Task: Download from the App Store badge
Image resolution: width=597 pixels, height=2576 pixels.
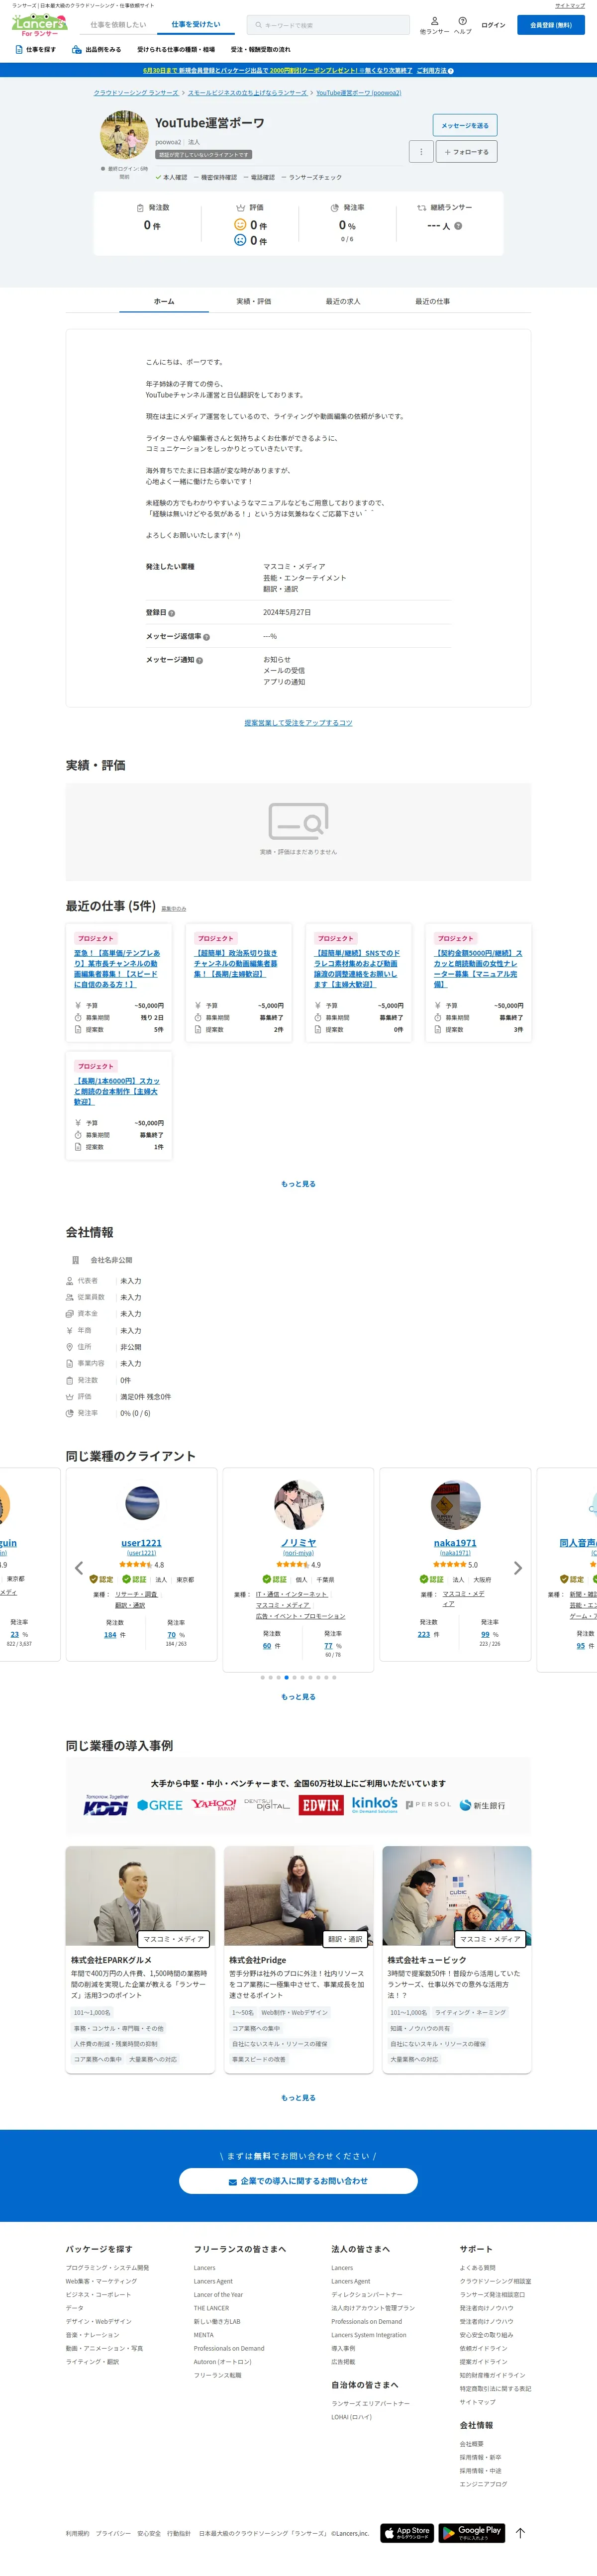Action: [407, 2532]
